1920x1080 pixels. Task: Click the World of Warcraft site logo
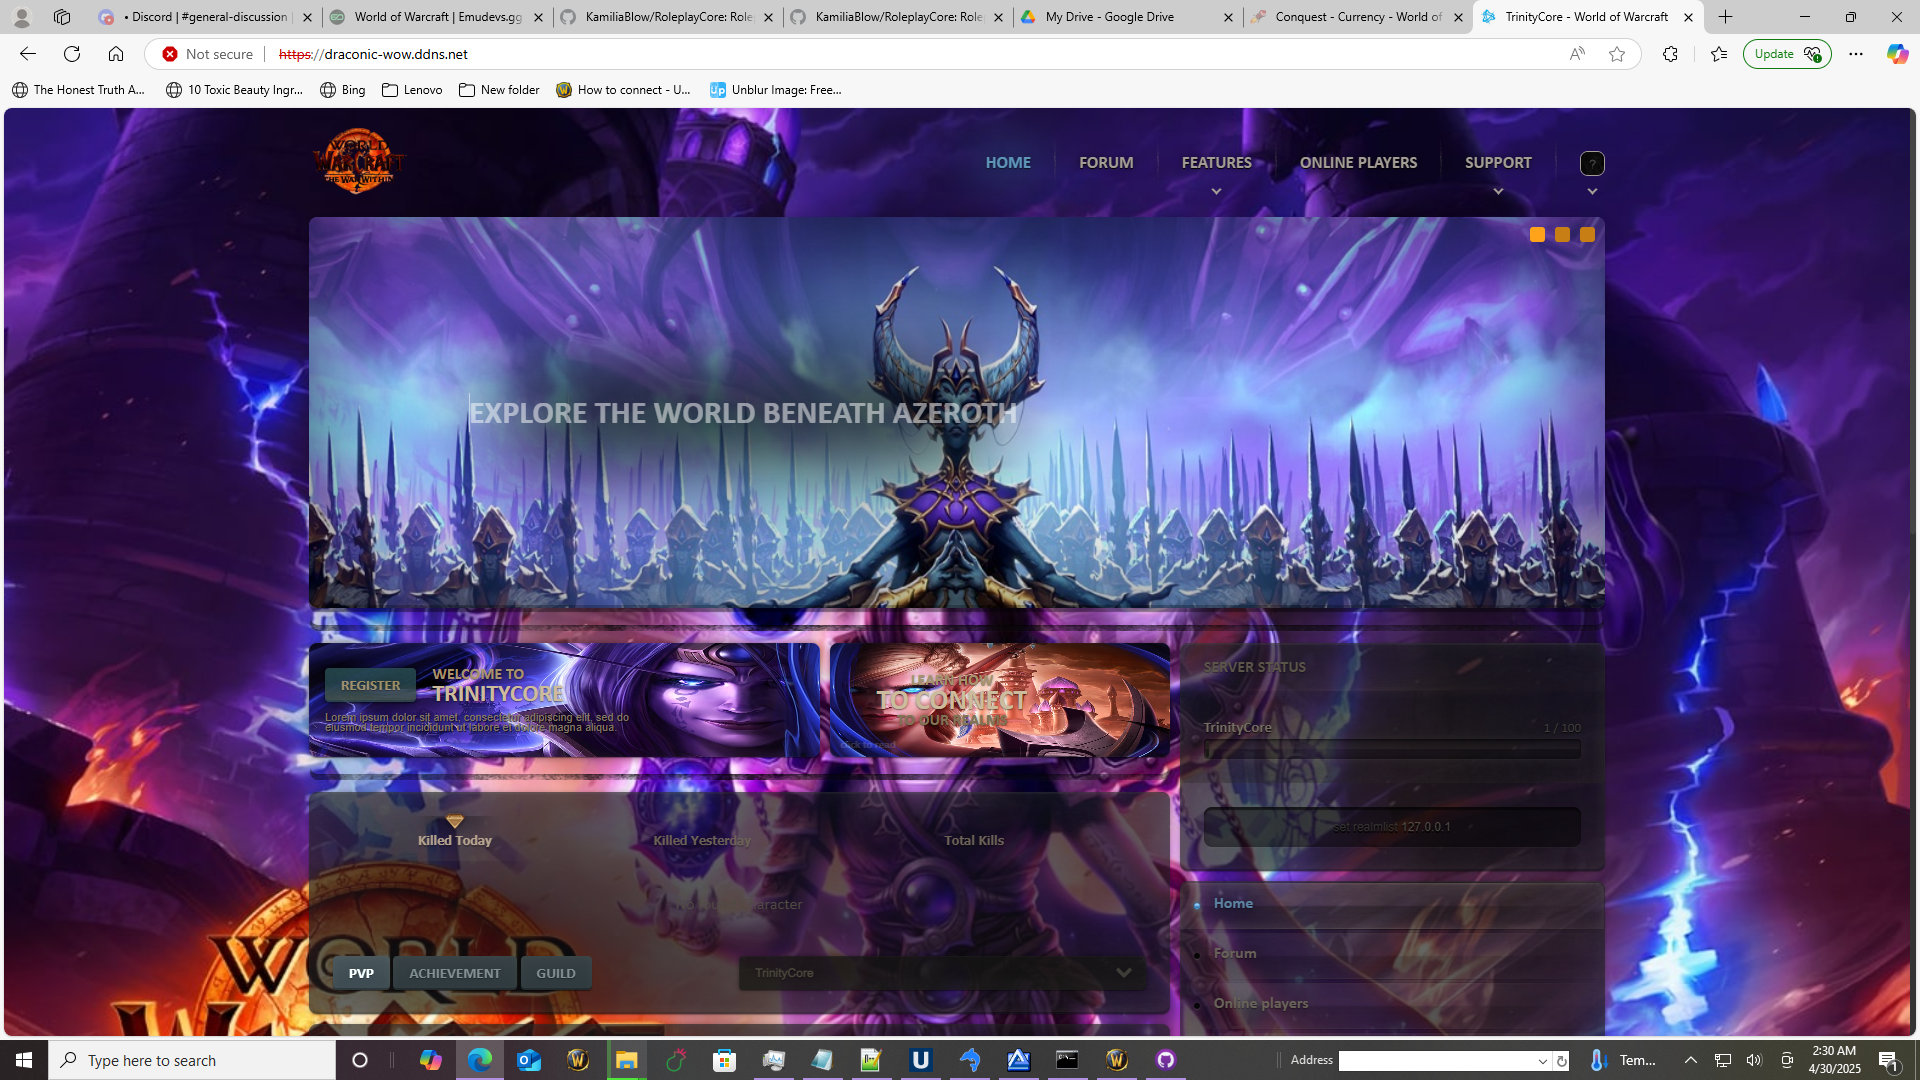(358, 161)
